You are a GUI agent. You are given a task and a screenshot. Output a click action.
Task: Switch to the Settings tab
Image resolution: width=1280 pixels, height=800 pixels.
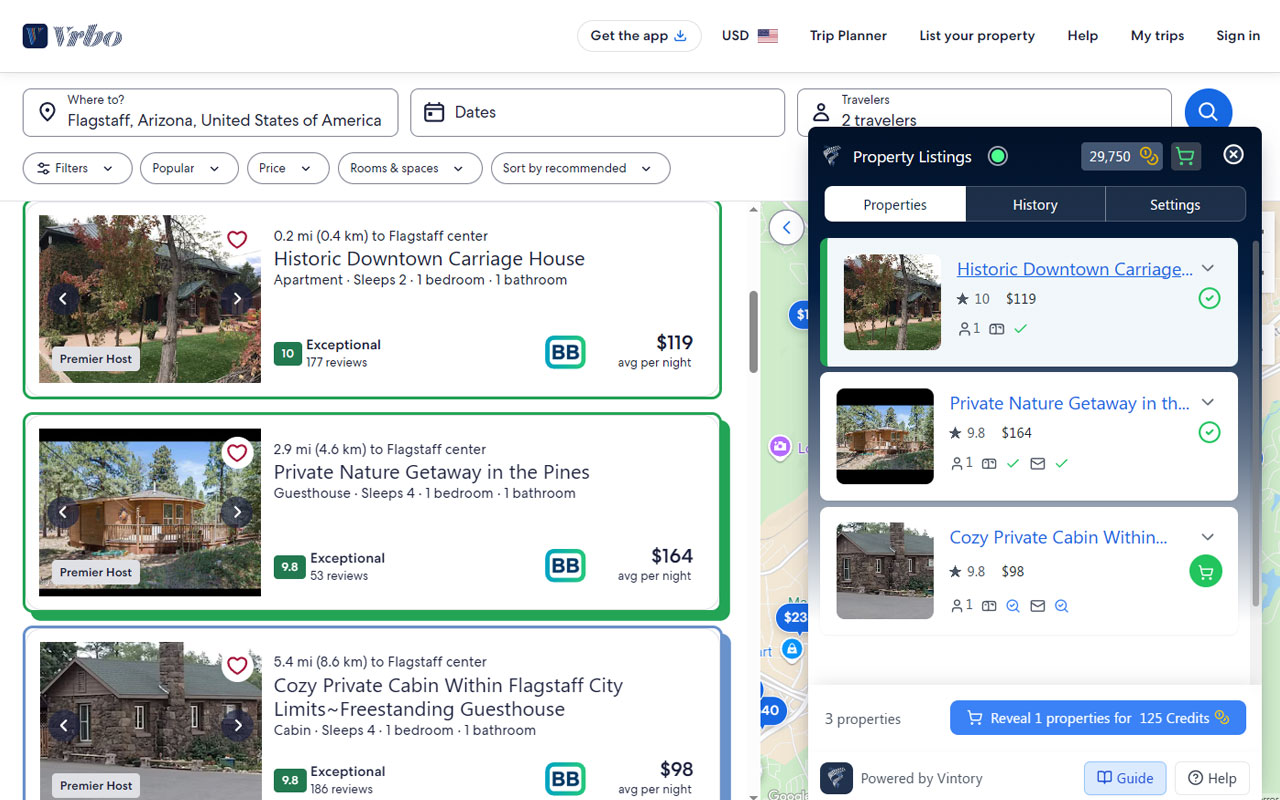(x=1175, y=204)
